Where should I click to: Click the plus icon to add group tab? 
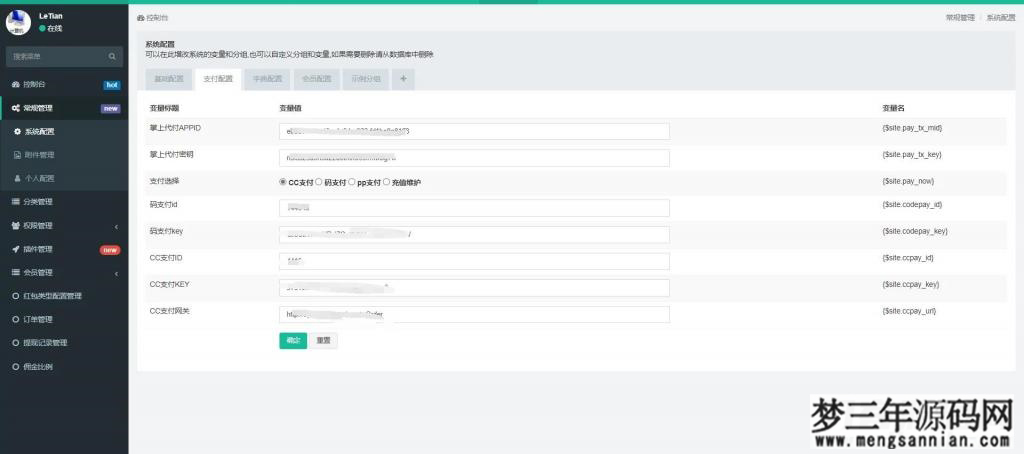click(403, 78)
